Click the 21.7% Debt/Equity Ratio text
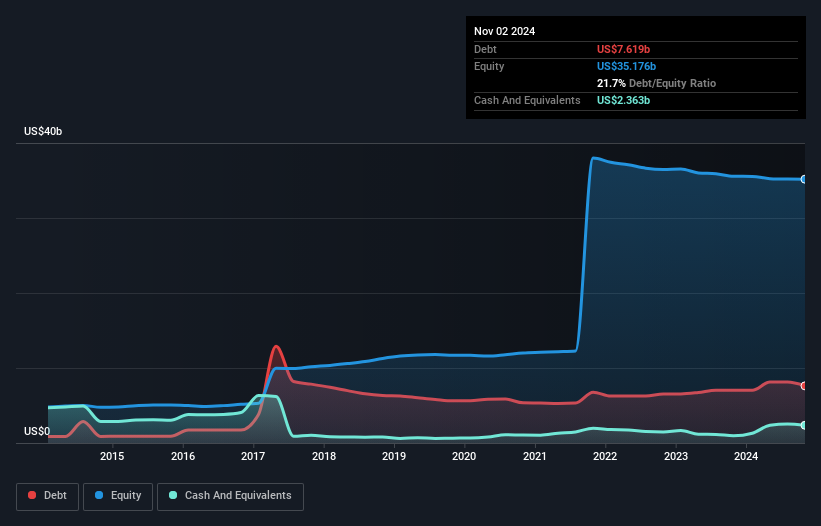 tap(656, 83)
